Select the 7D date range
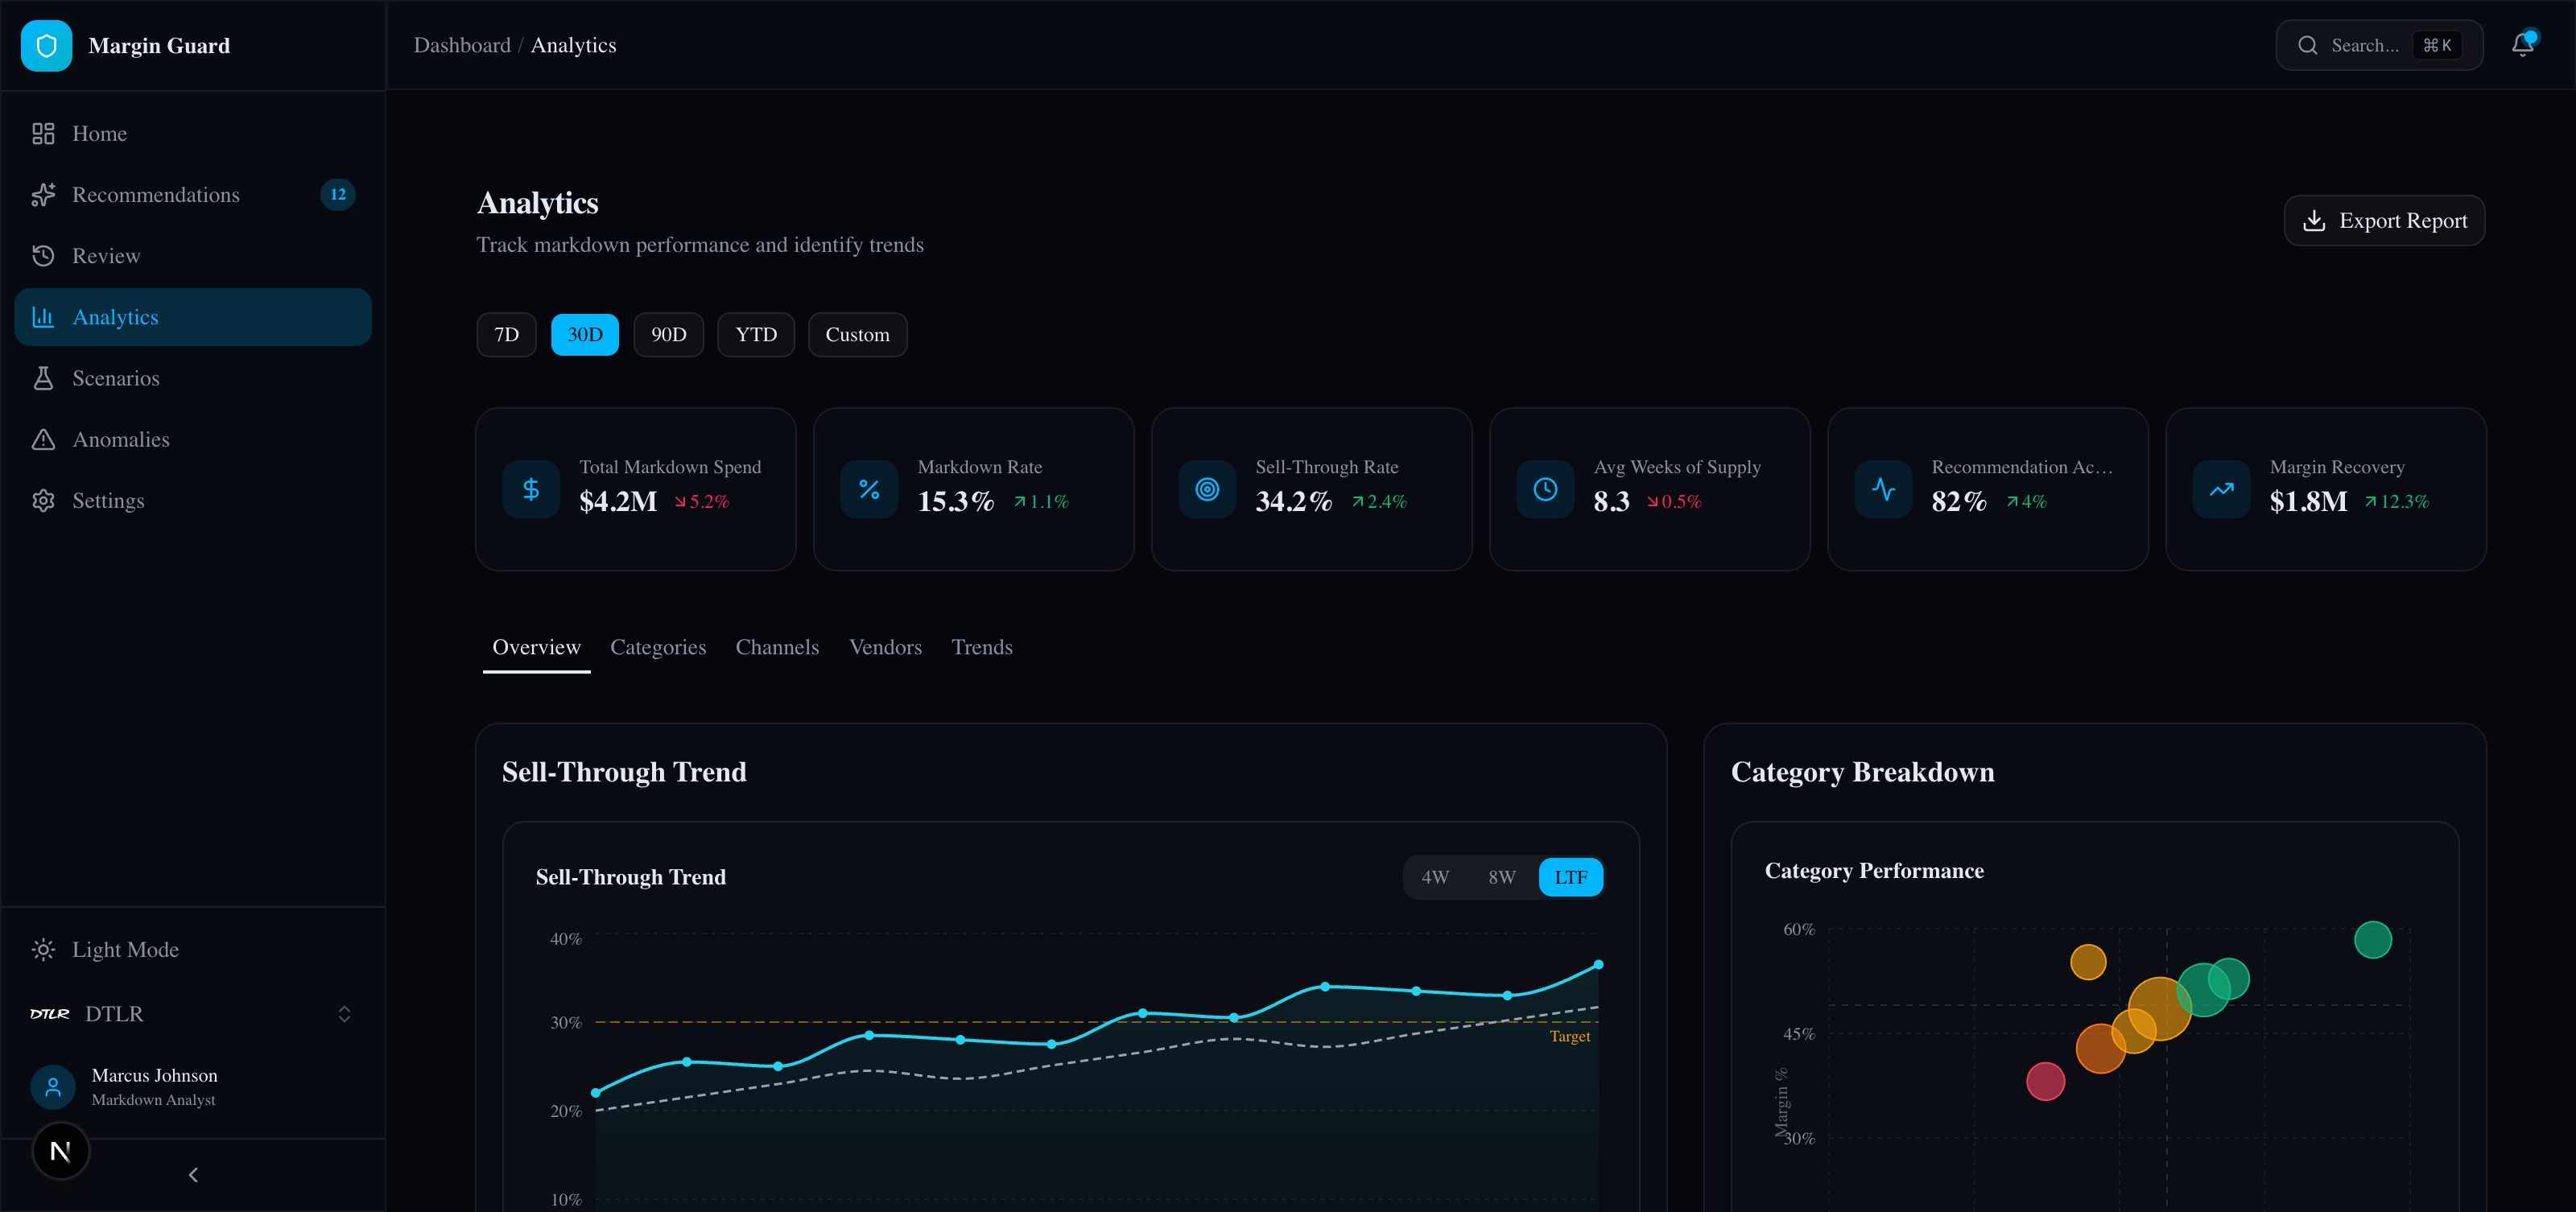Viewport: 2576px width, 1212px height. pyautogui.click(x=507, y=335)
